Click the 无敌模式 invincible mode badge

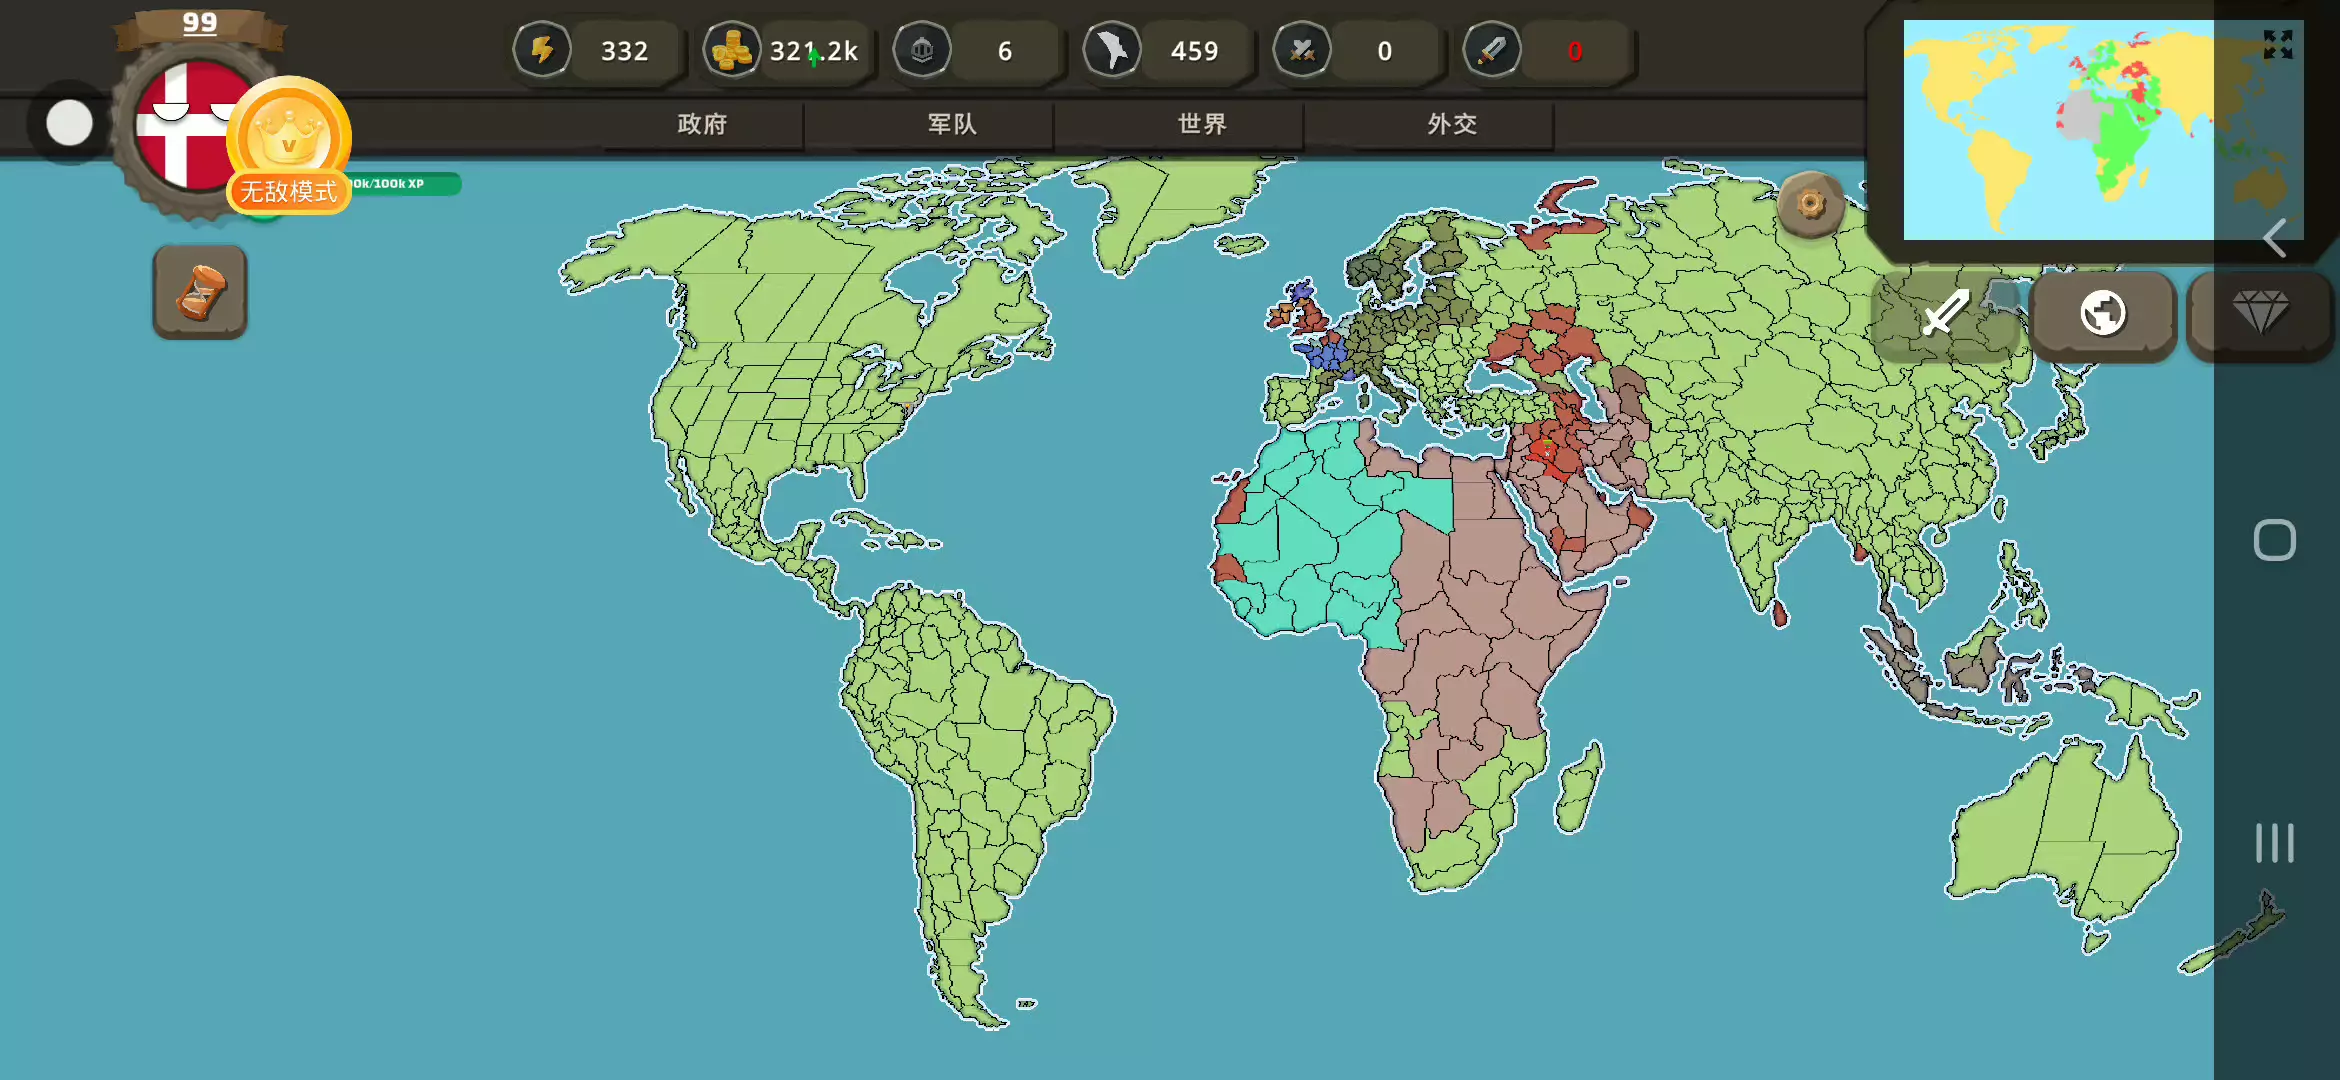288,191
